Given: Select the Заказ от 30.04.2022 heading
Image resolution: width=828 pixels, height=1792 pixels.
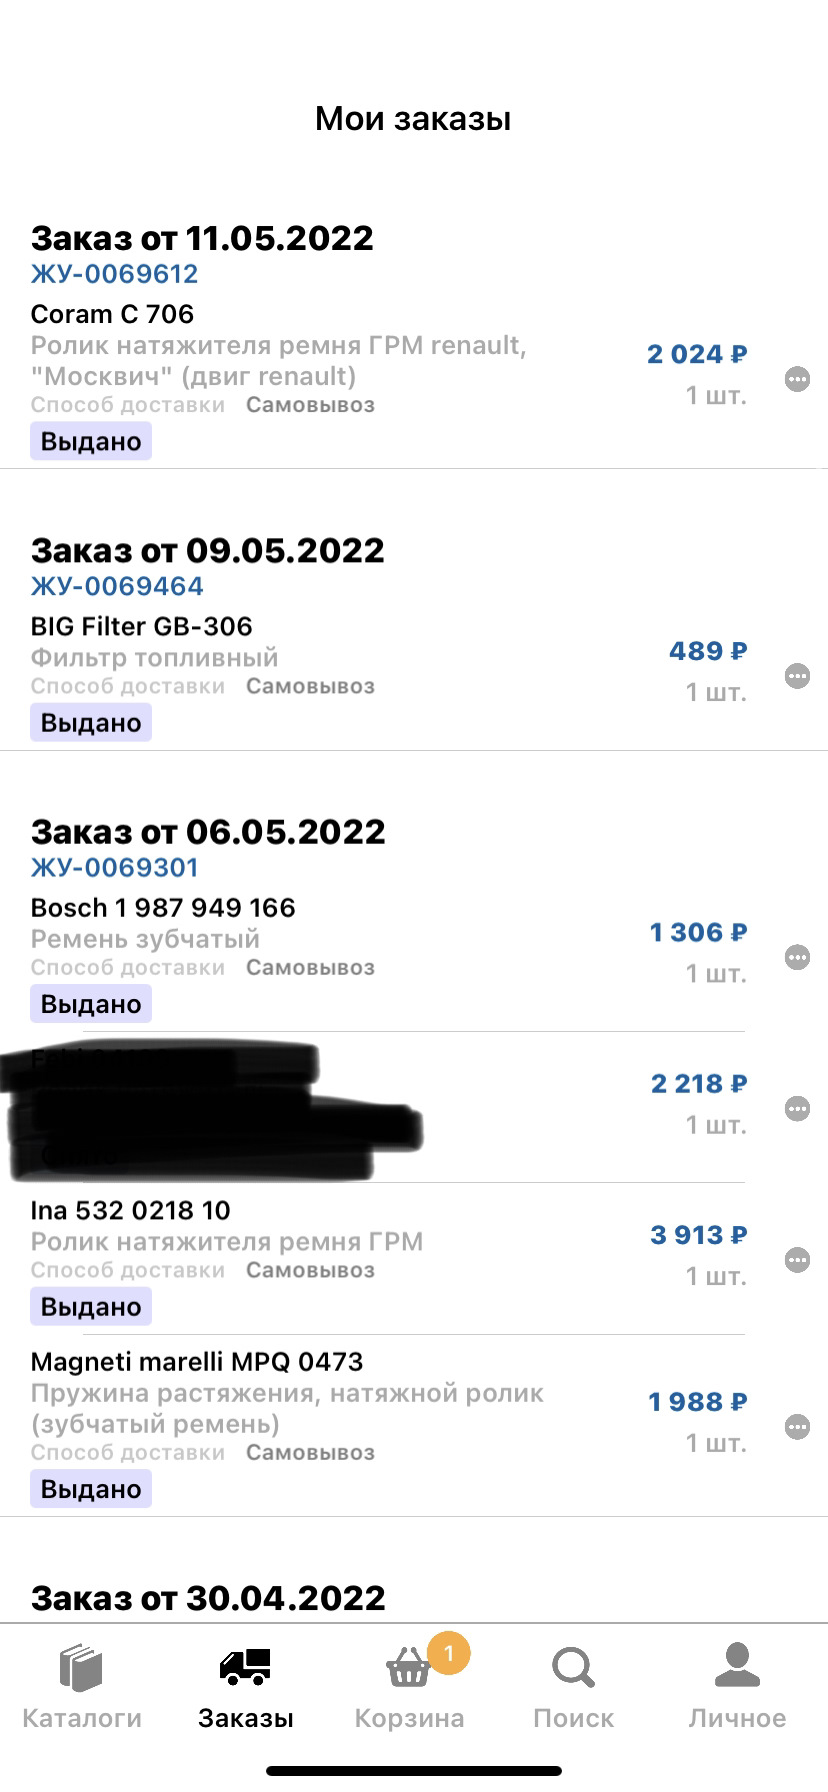Looking at the screenshot, I should point(208,1597).
